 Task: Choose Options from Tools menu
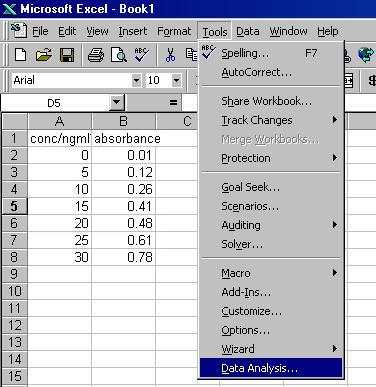click(271, 330)
